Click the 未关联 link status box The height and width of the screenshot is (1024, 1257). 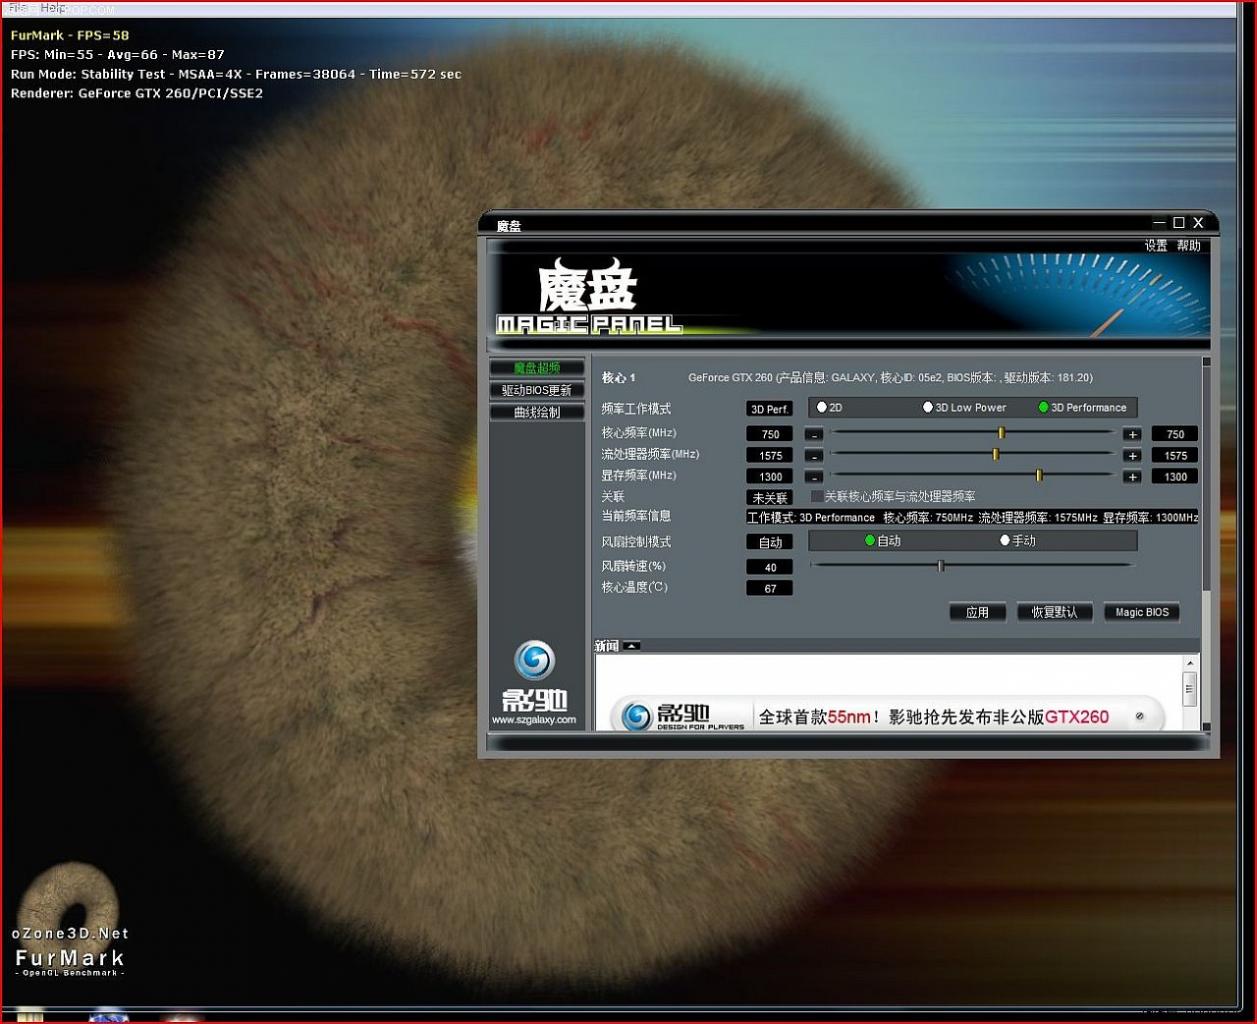[x=770, y=497]
